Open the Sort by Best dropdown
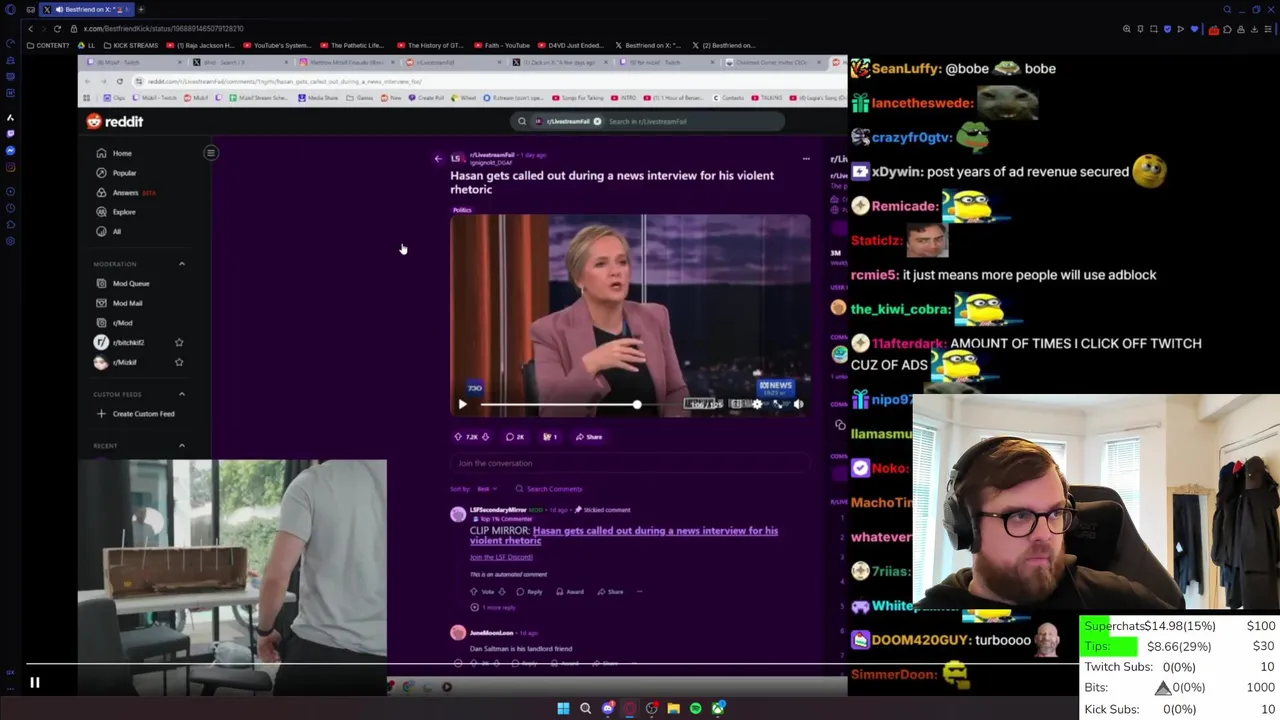 pos(485,489)
